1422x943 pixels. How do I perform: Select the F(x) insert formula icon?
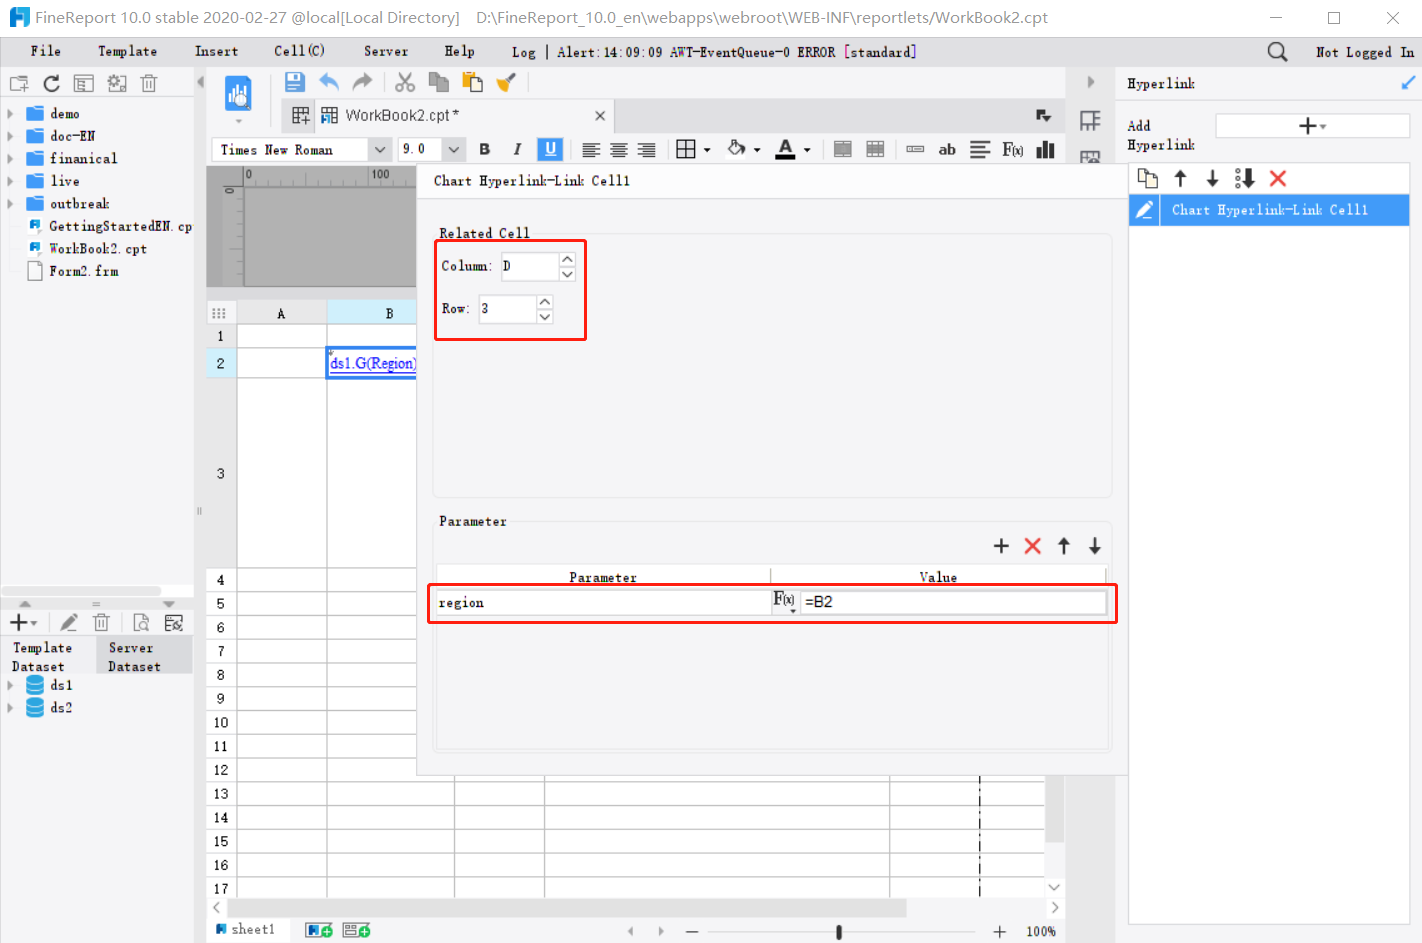click(x=1013, y=150)
